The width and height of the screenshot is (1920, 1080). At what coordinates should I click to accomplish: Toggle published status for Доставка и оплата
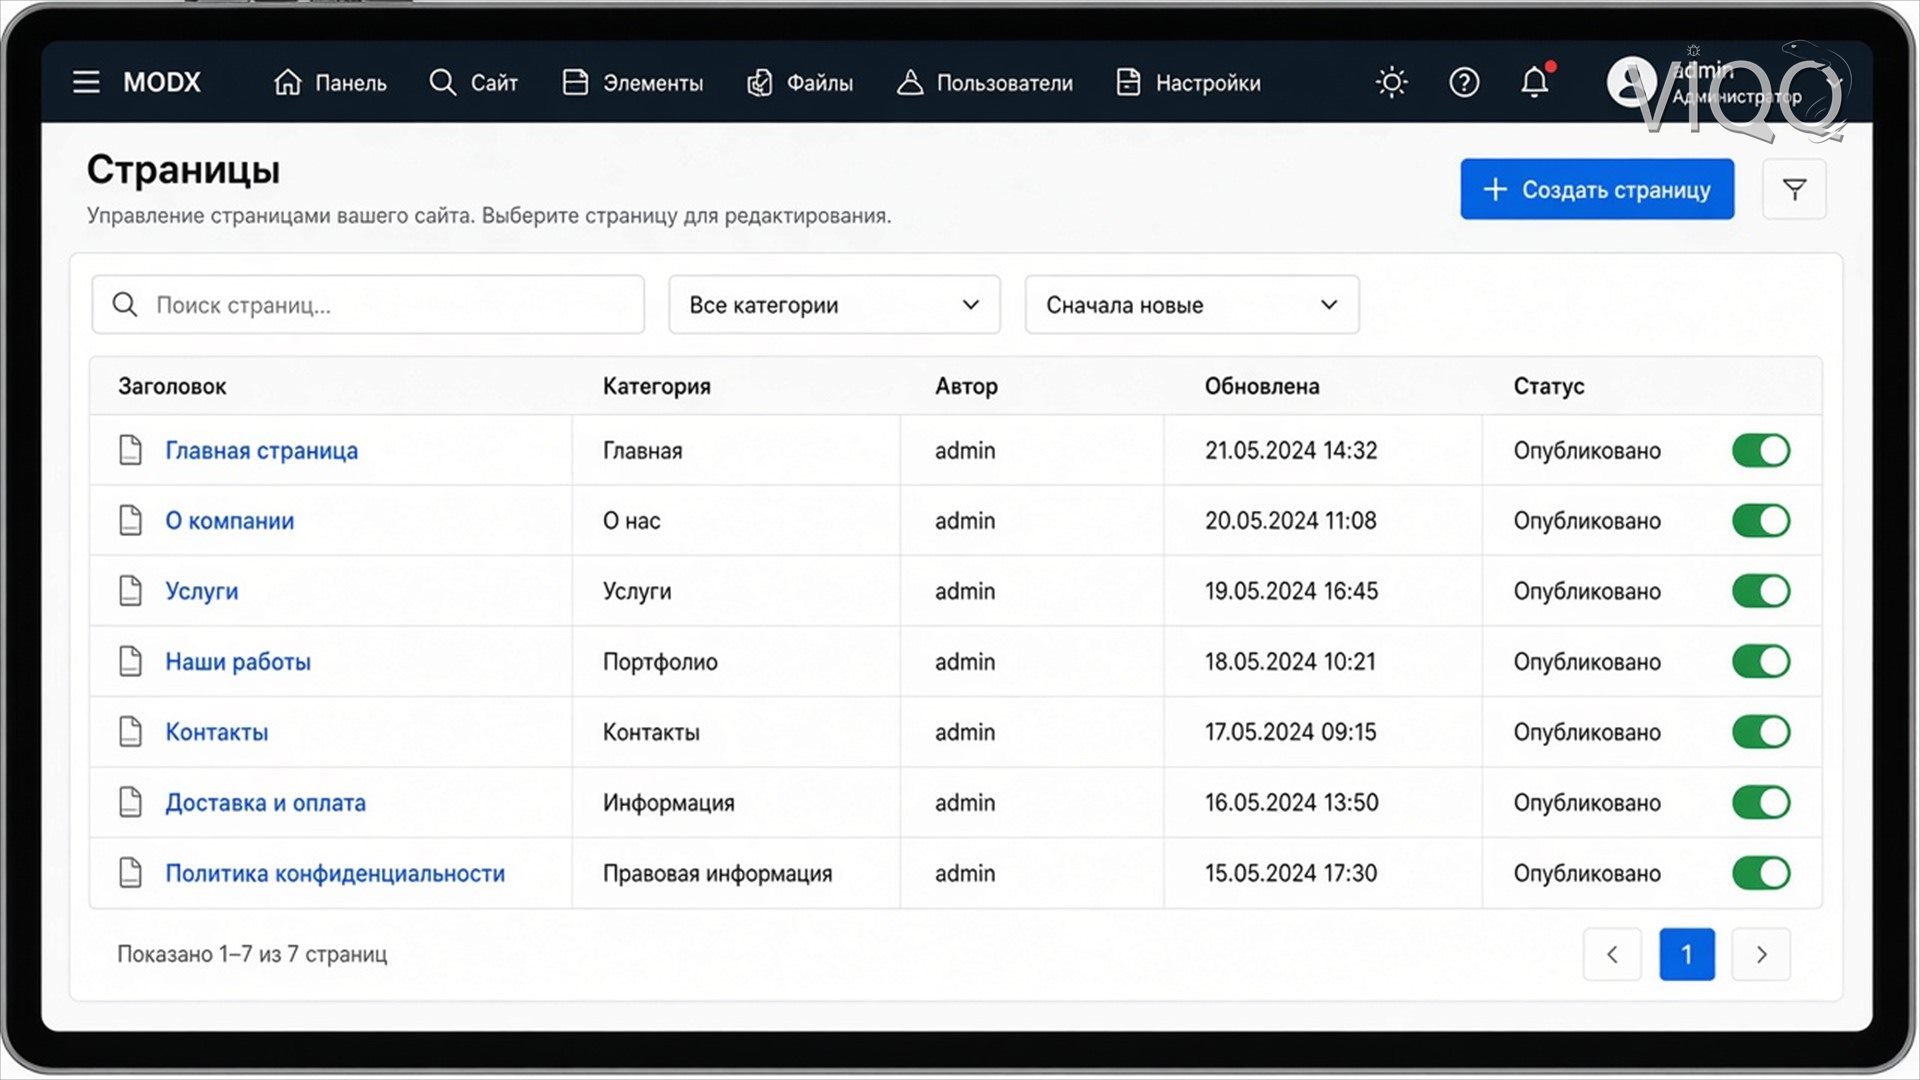click(x=1761, y=802)
